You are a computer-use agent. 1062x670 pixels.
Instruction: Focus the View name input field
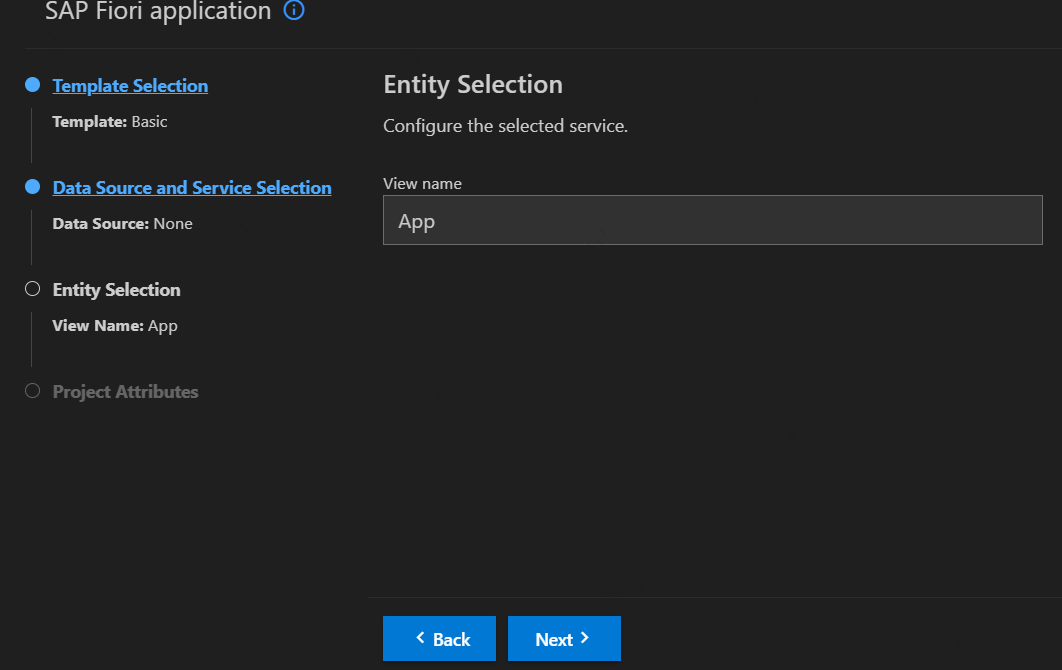pyautogui.click(x=713, y=220)
